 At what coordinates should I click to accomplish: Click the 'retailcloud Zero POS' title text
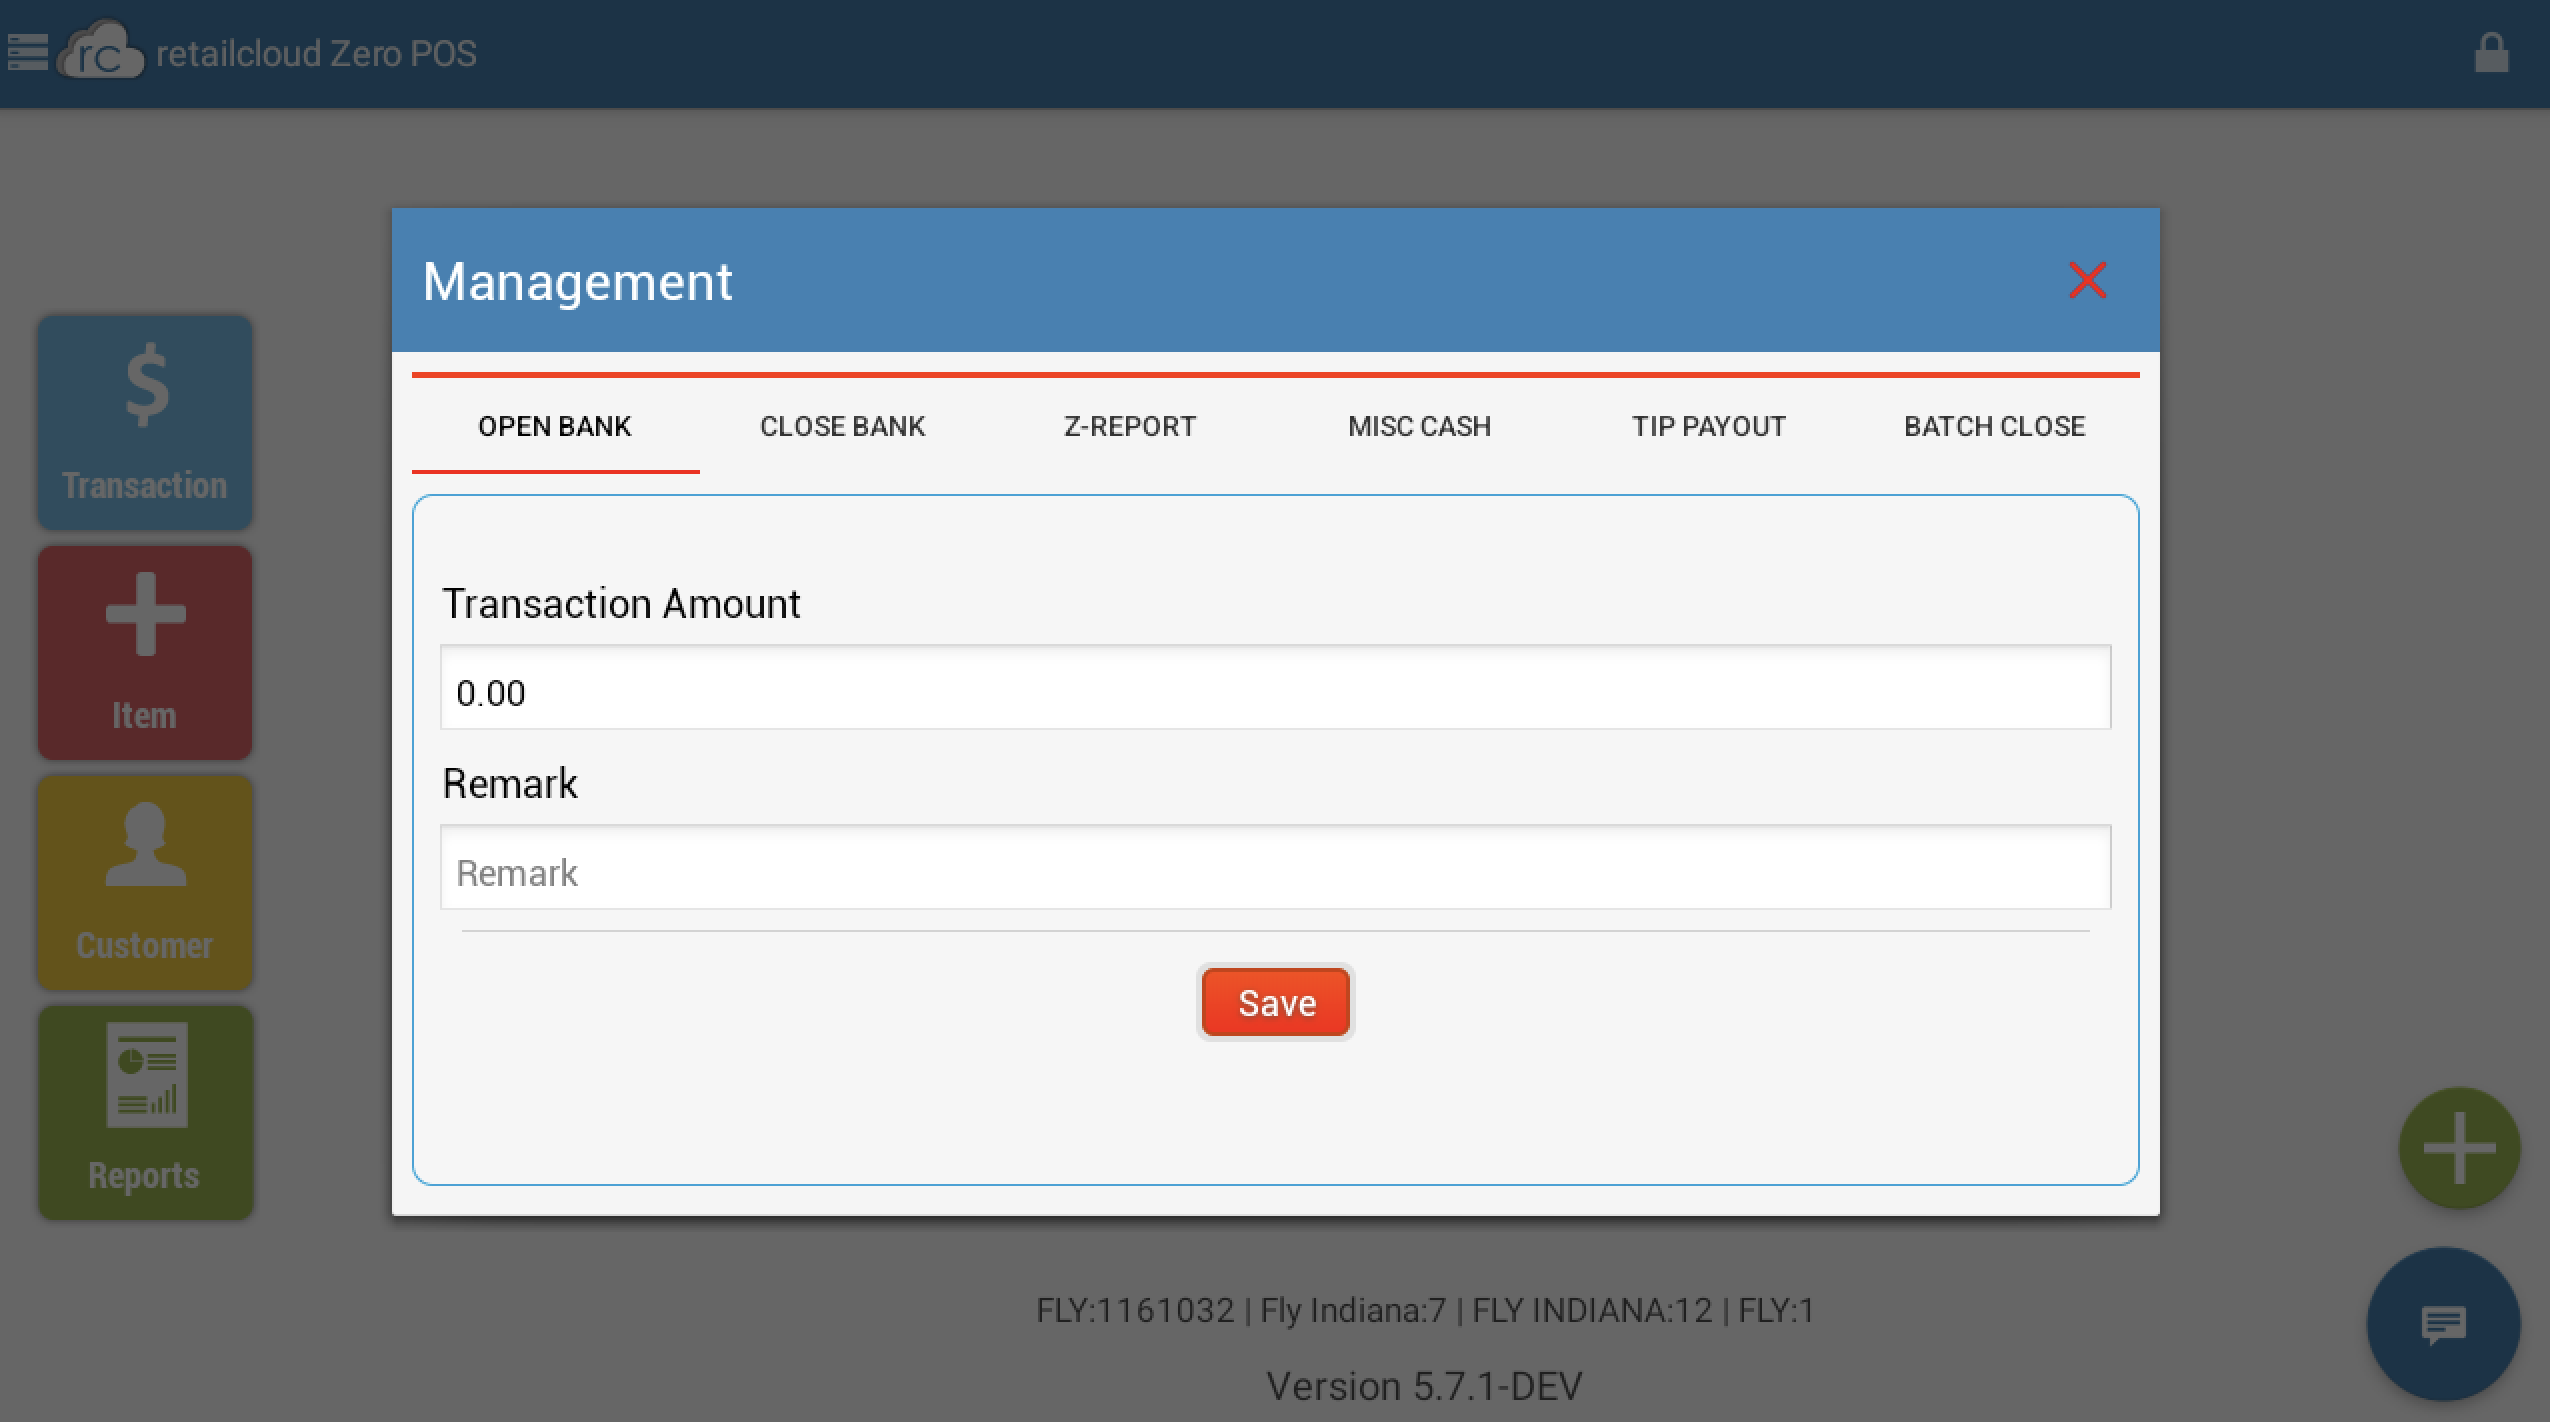coord(316,53)
